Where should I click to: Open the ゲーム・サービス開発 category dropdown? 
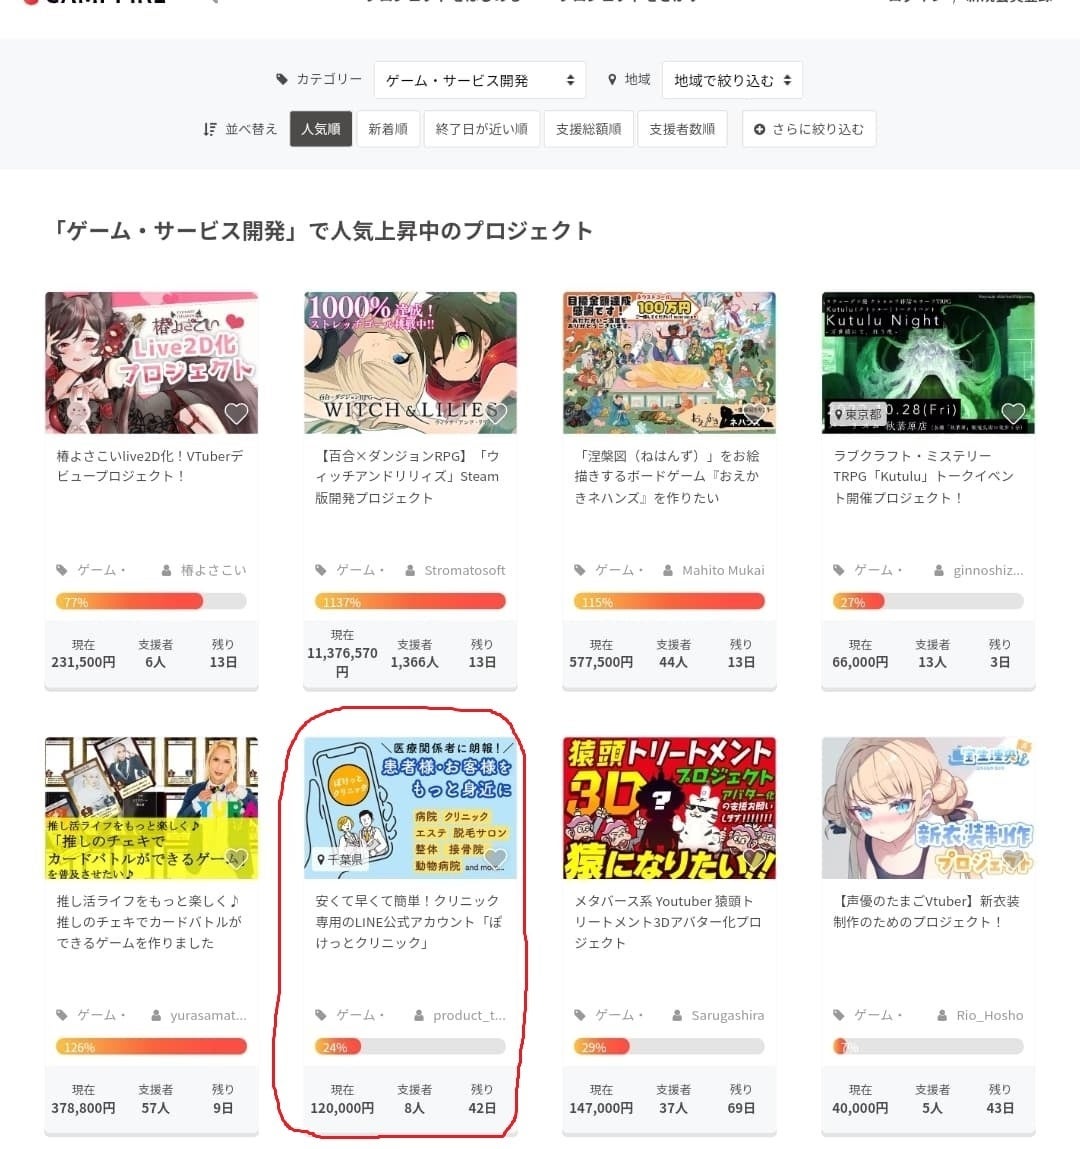(480, 80)
